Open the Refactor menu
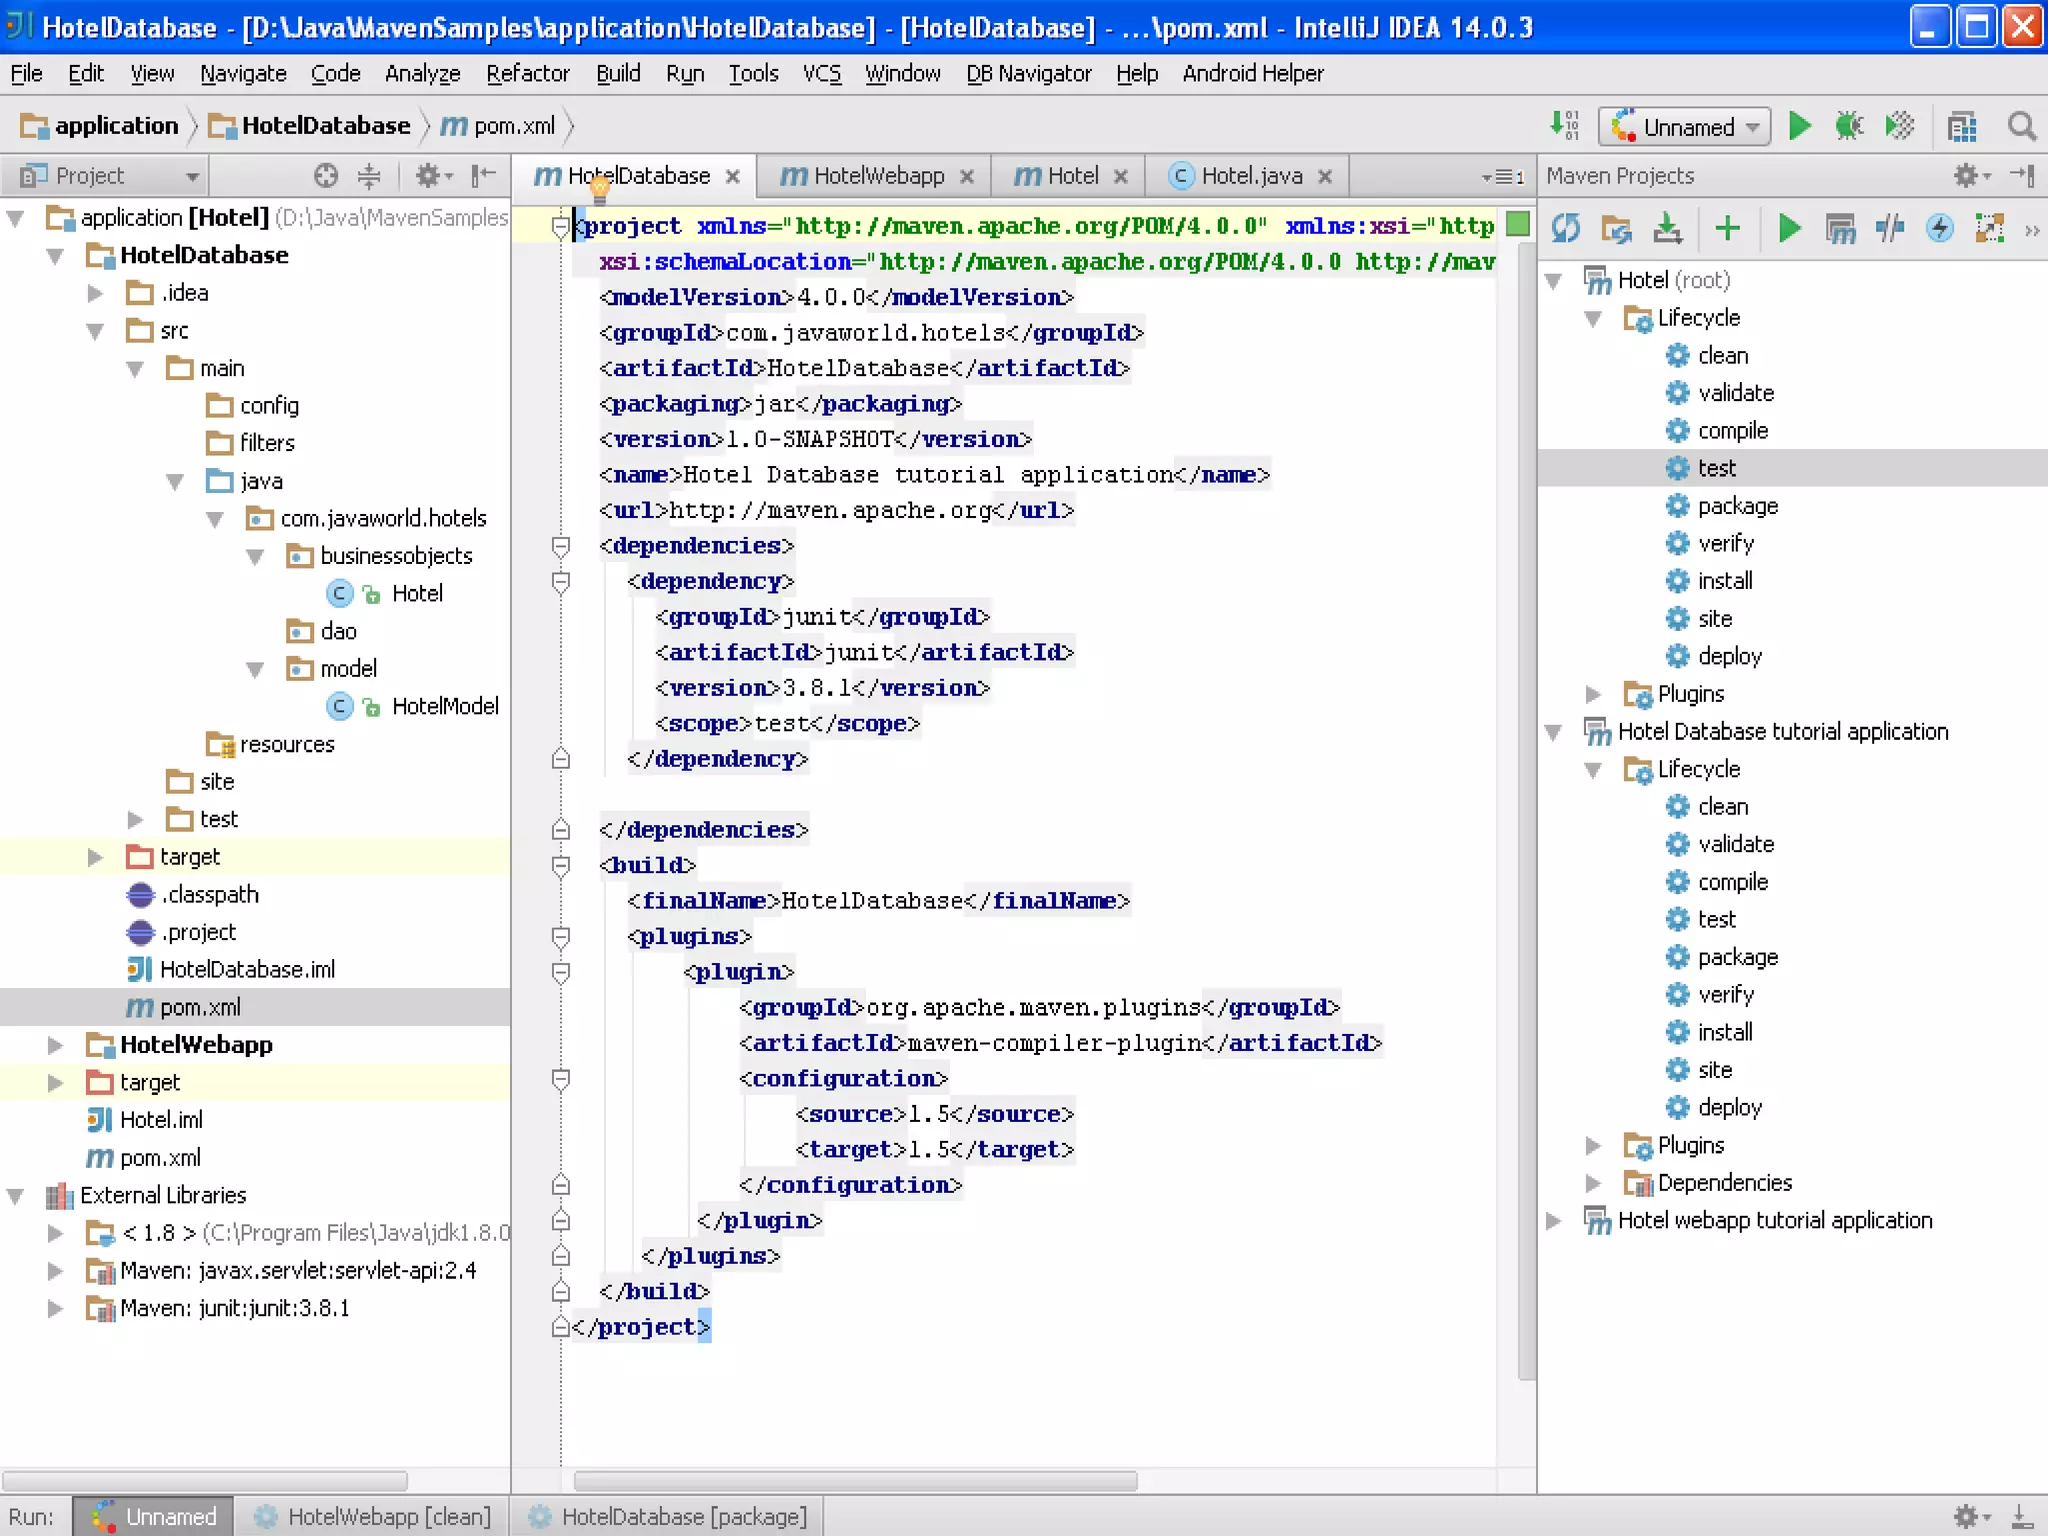The image size is (2048, 1536). tap(527, 74)
